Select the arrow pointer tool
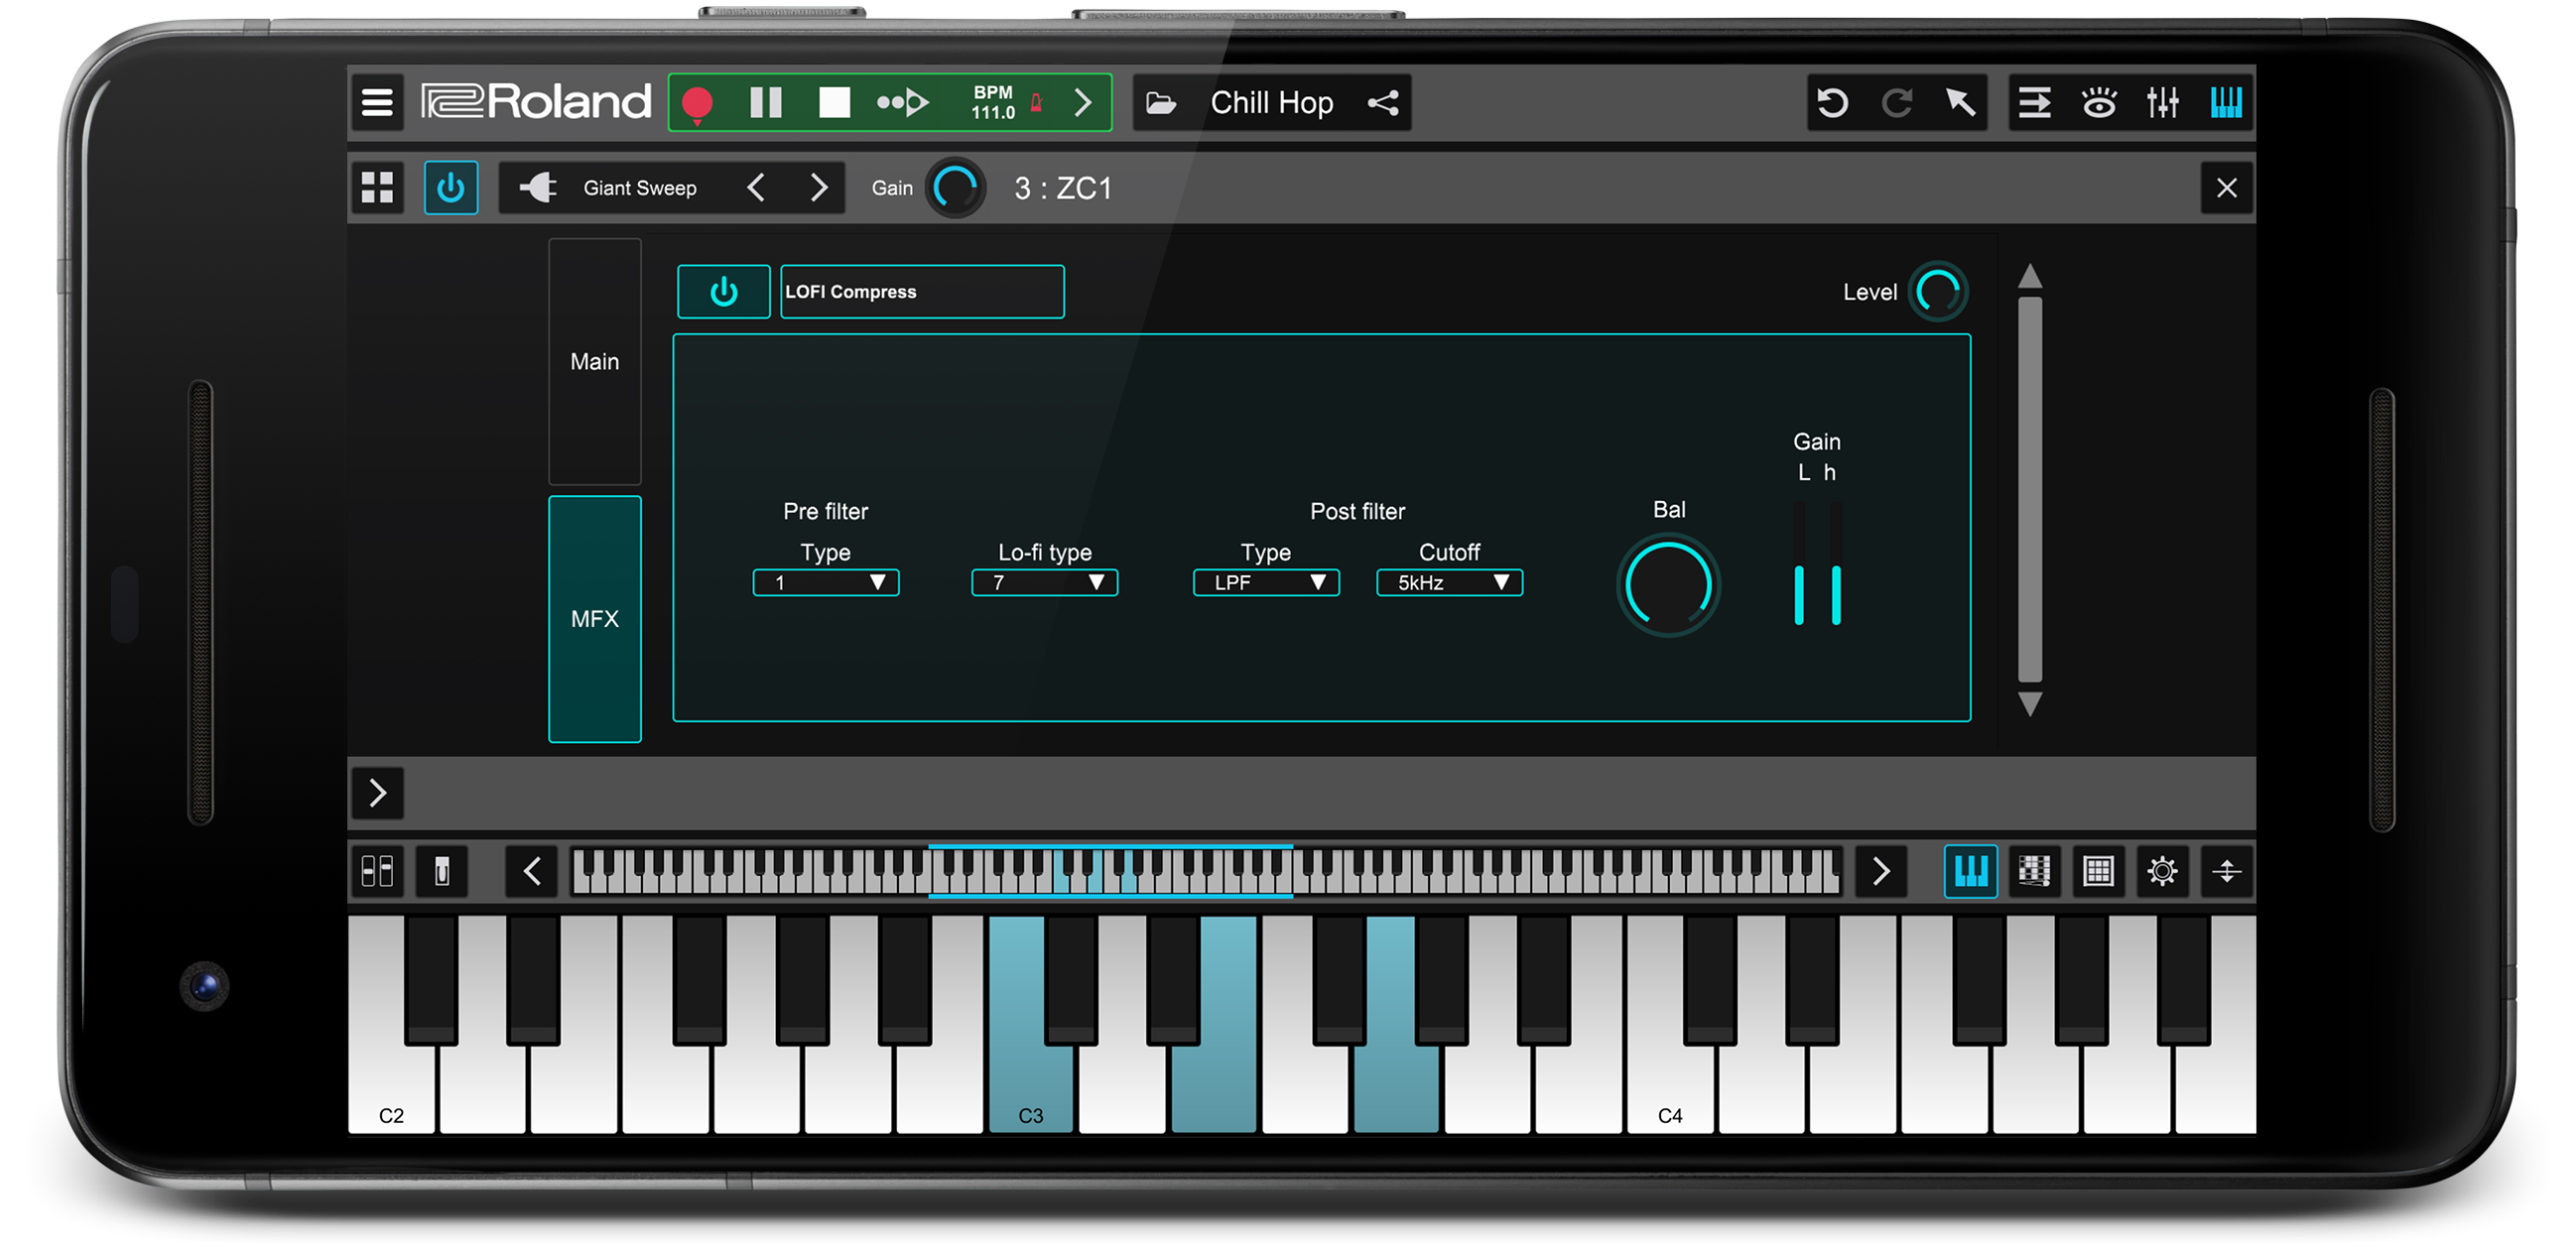 1960,102
